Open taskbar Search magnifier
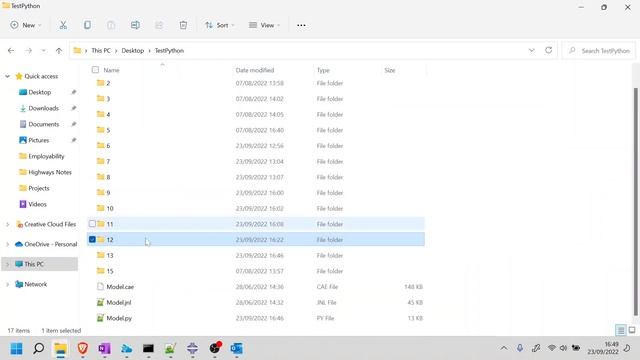This screenshot has width=640, height=360. coord(38,349)
